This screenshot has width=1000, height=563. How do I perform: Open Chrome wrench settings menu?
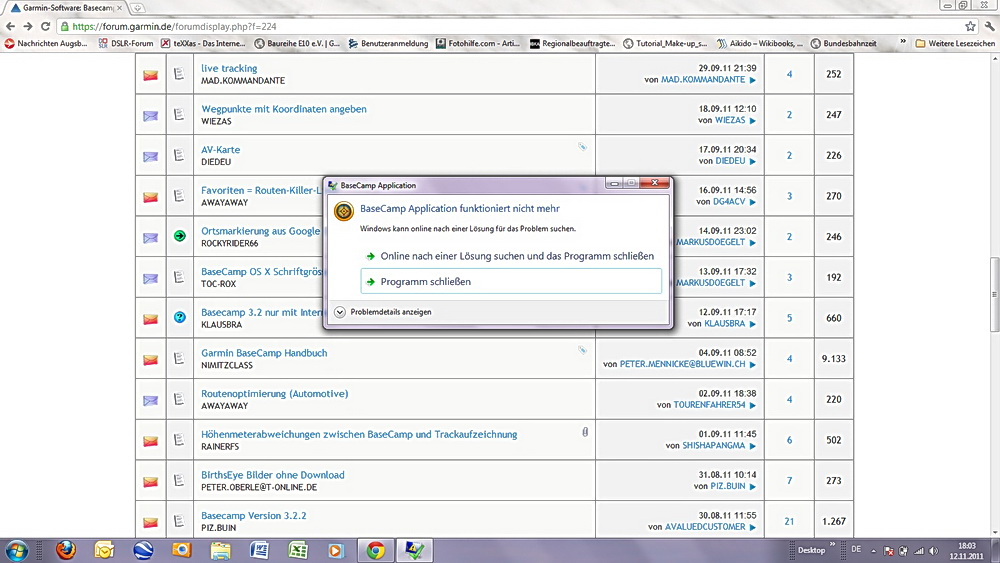(x=990, y=26)
